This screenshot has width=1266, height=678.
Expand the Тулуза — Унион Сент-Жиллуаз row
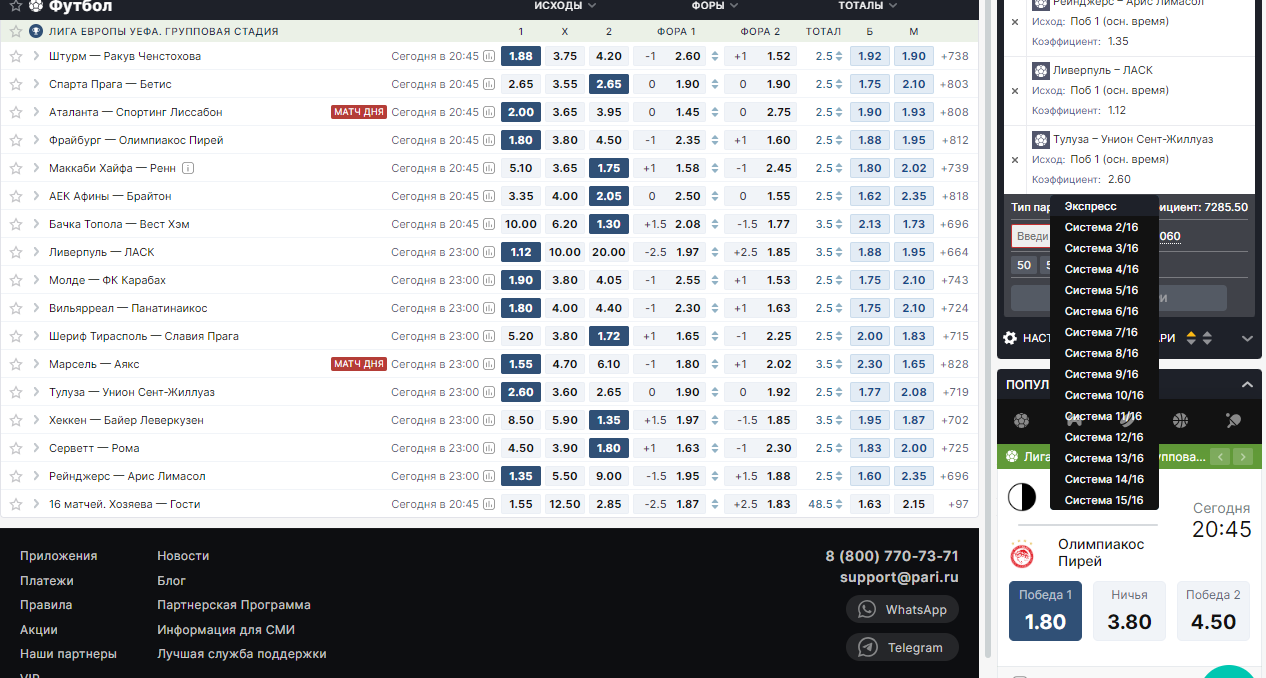click(36, 392)
